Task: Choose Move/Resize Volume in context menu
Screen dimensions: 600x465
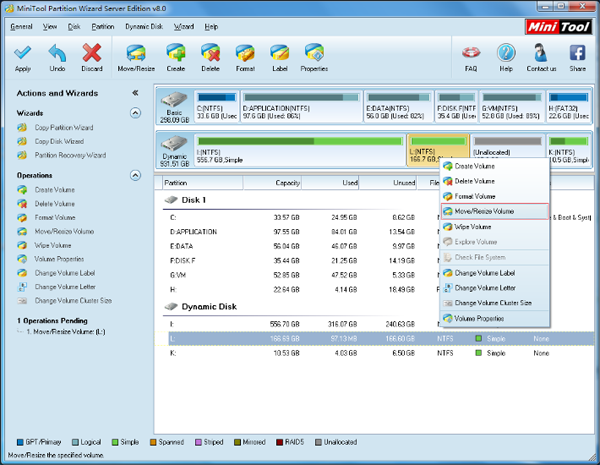Action: click(495, 211)
